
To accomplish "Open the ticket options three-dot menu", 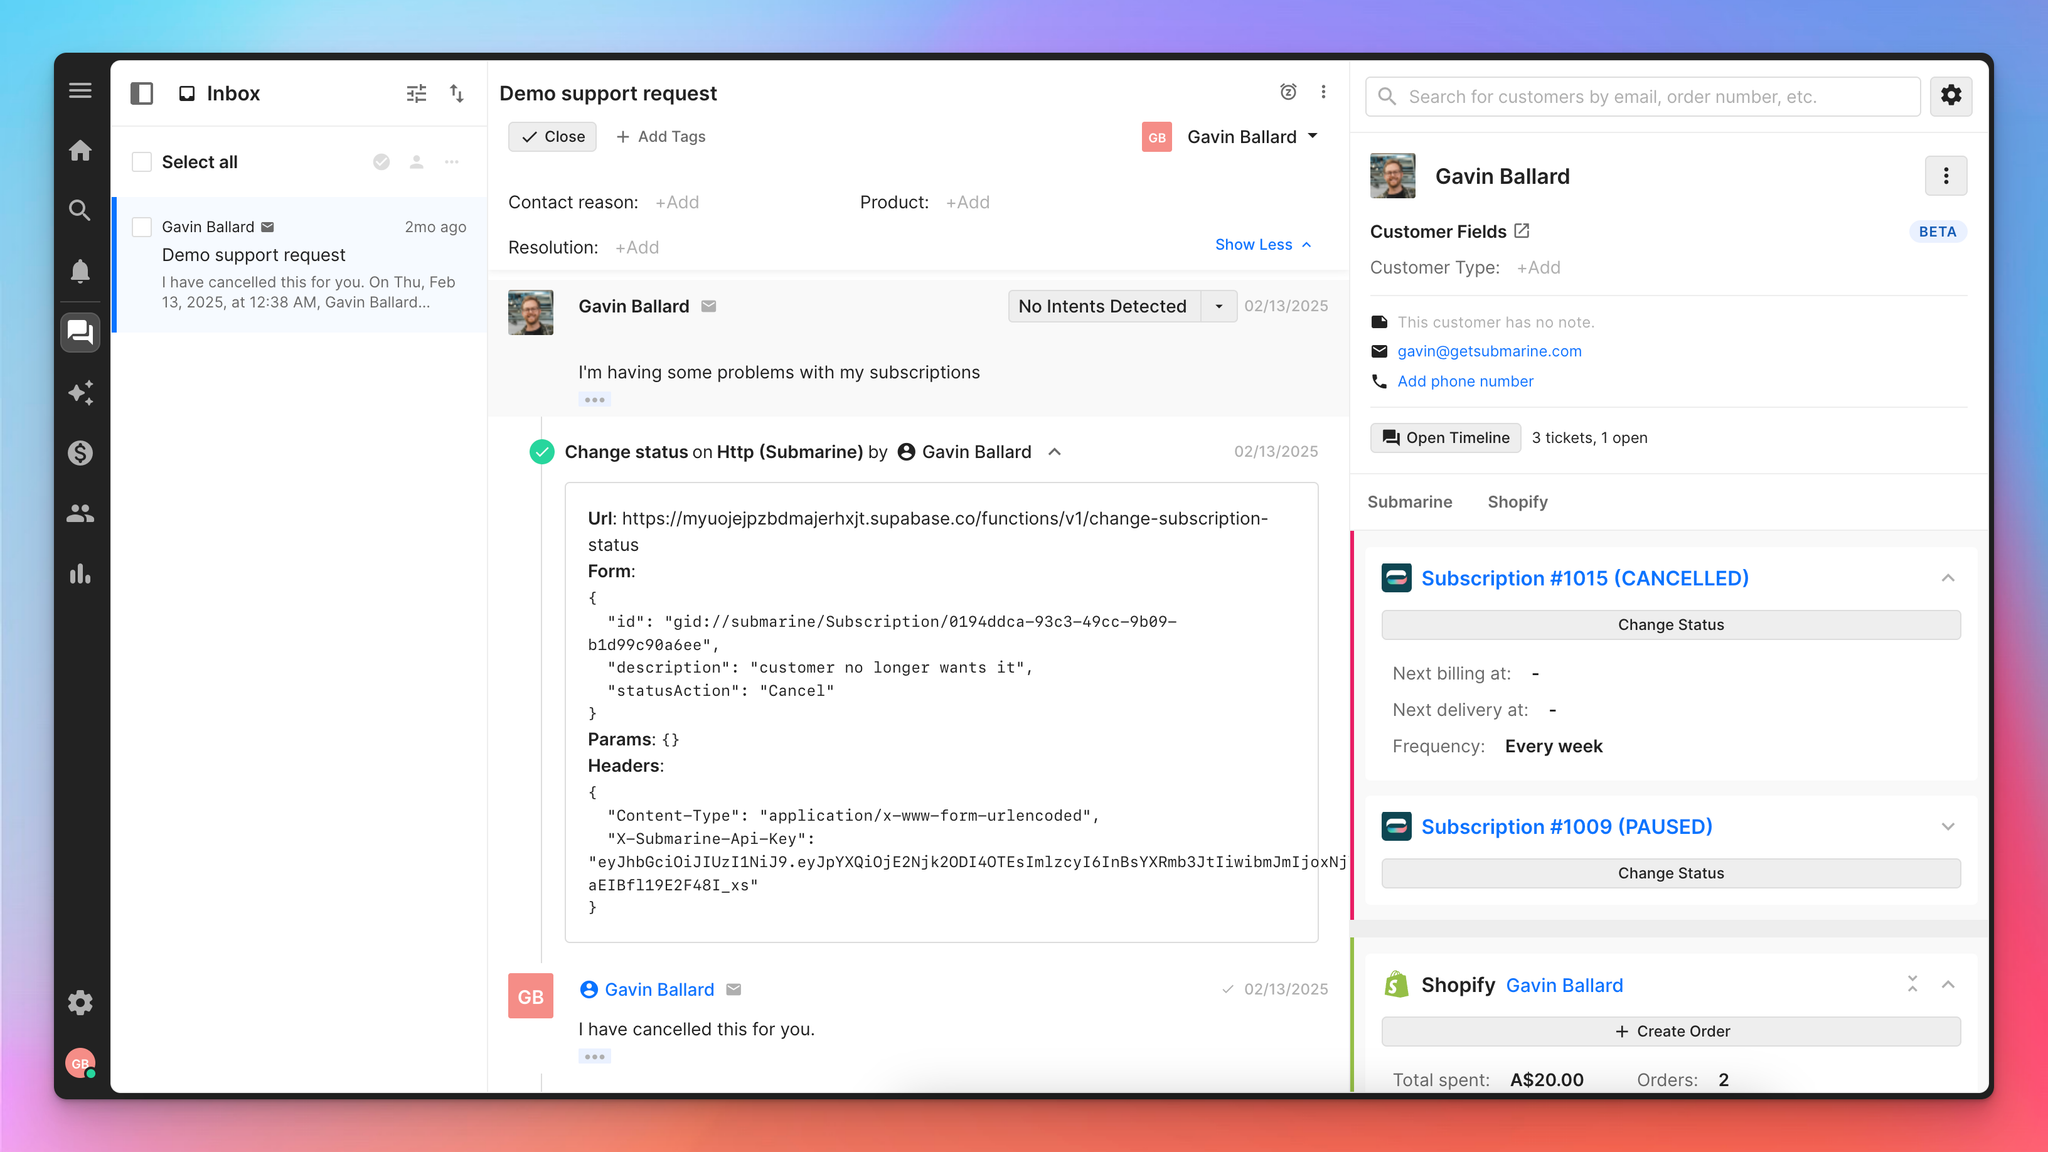I will click(x=1323, y=92).
